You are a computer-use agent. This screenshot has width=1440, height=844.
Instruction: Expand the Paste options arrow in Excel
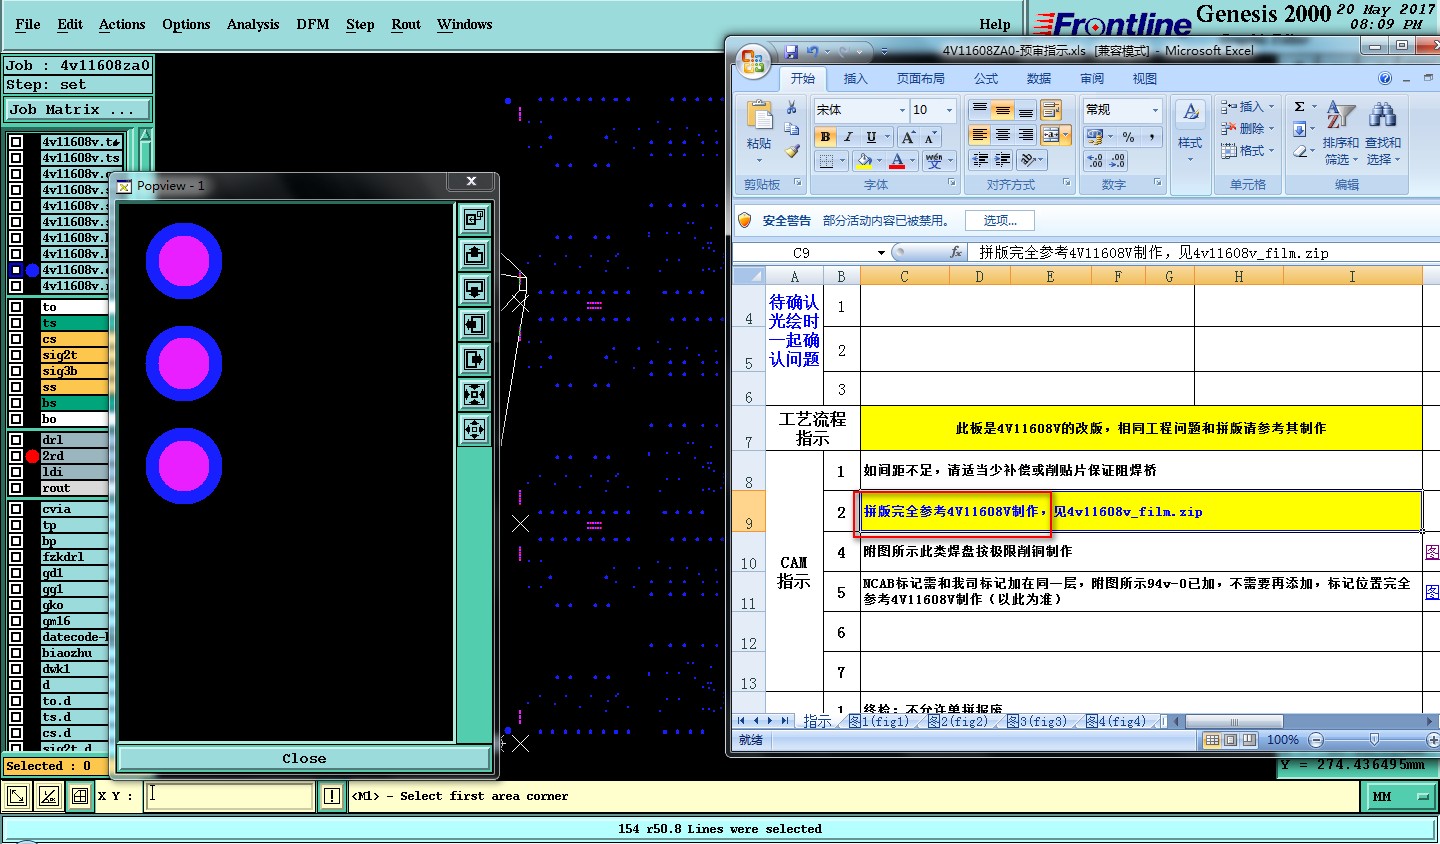click(x=759, y=159)
